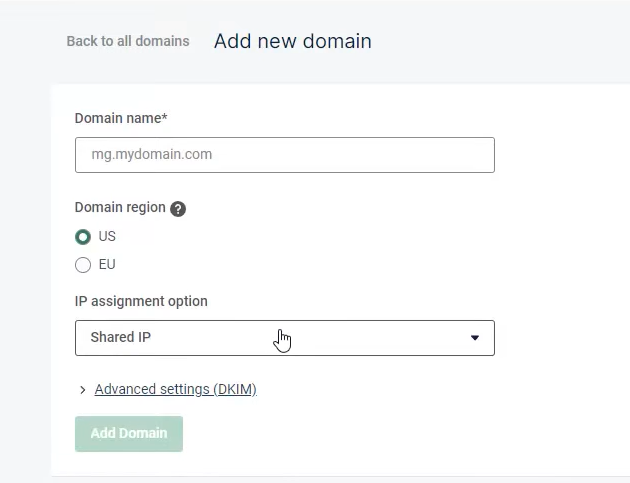Click the dropdown caret arrow icon
The width and height of the screenshot is (630, 483).
click(x=475, y=338)
